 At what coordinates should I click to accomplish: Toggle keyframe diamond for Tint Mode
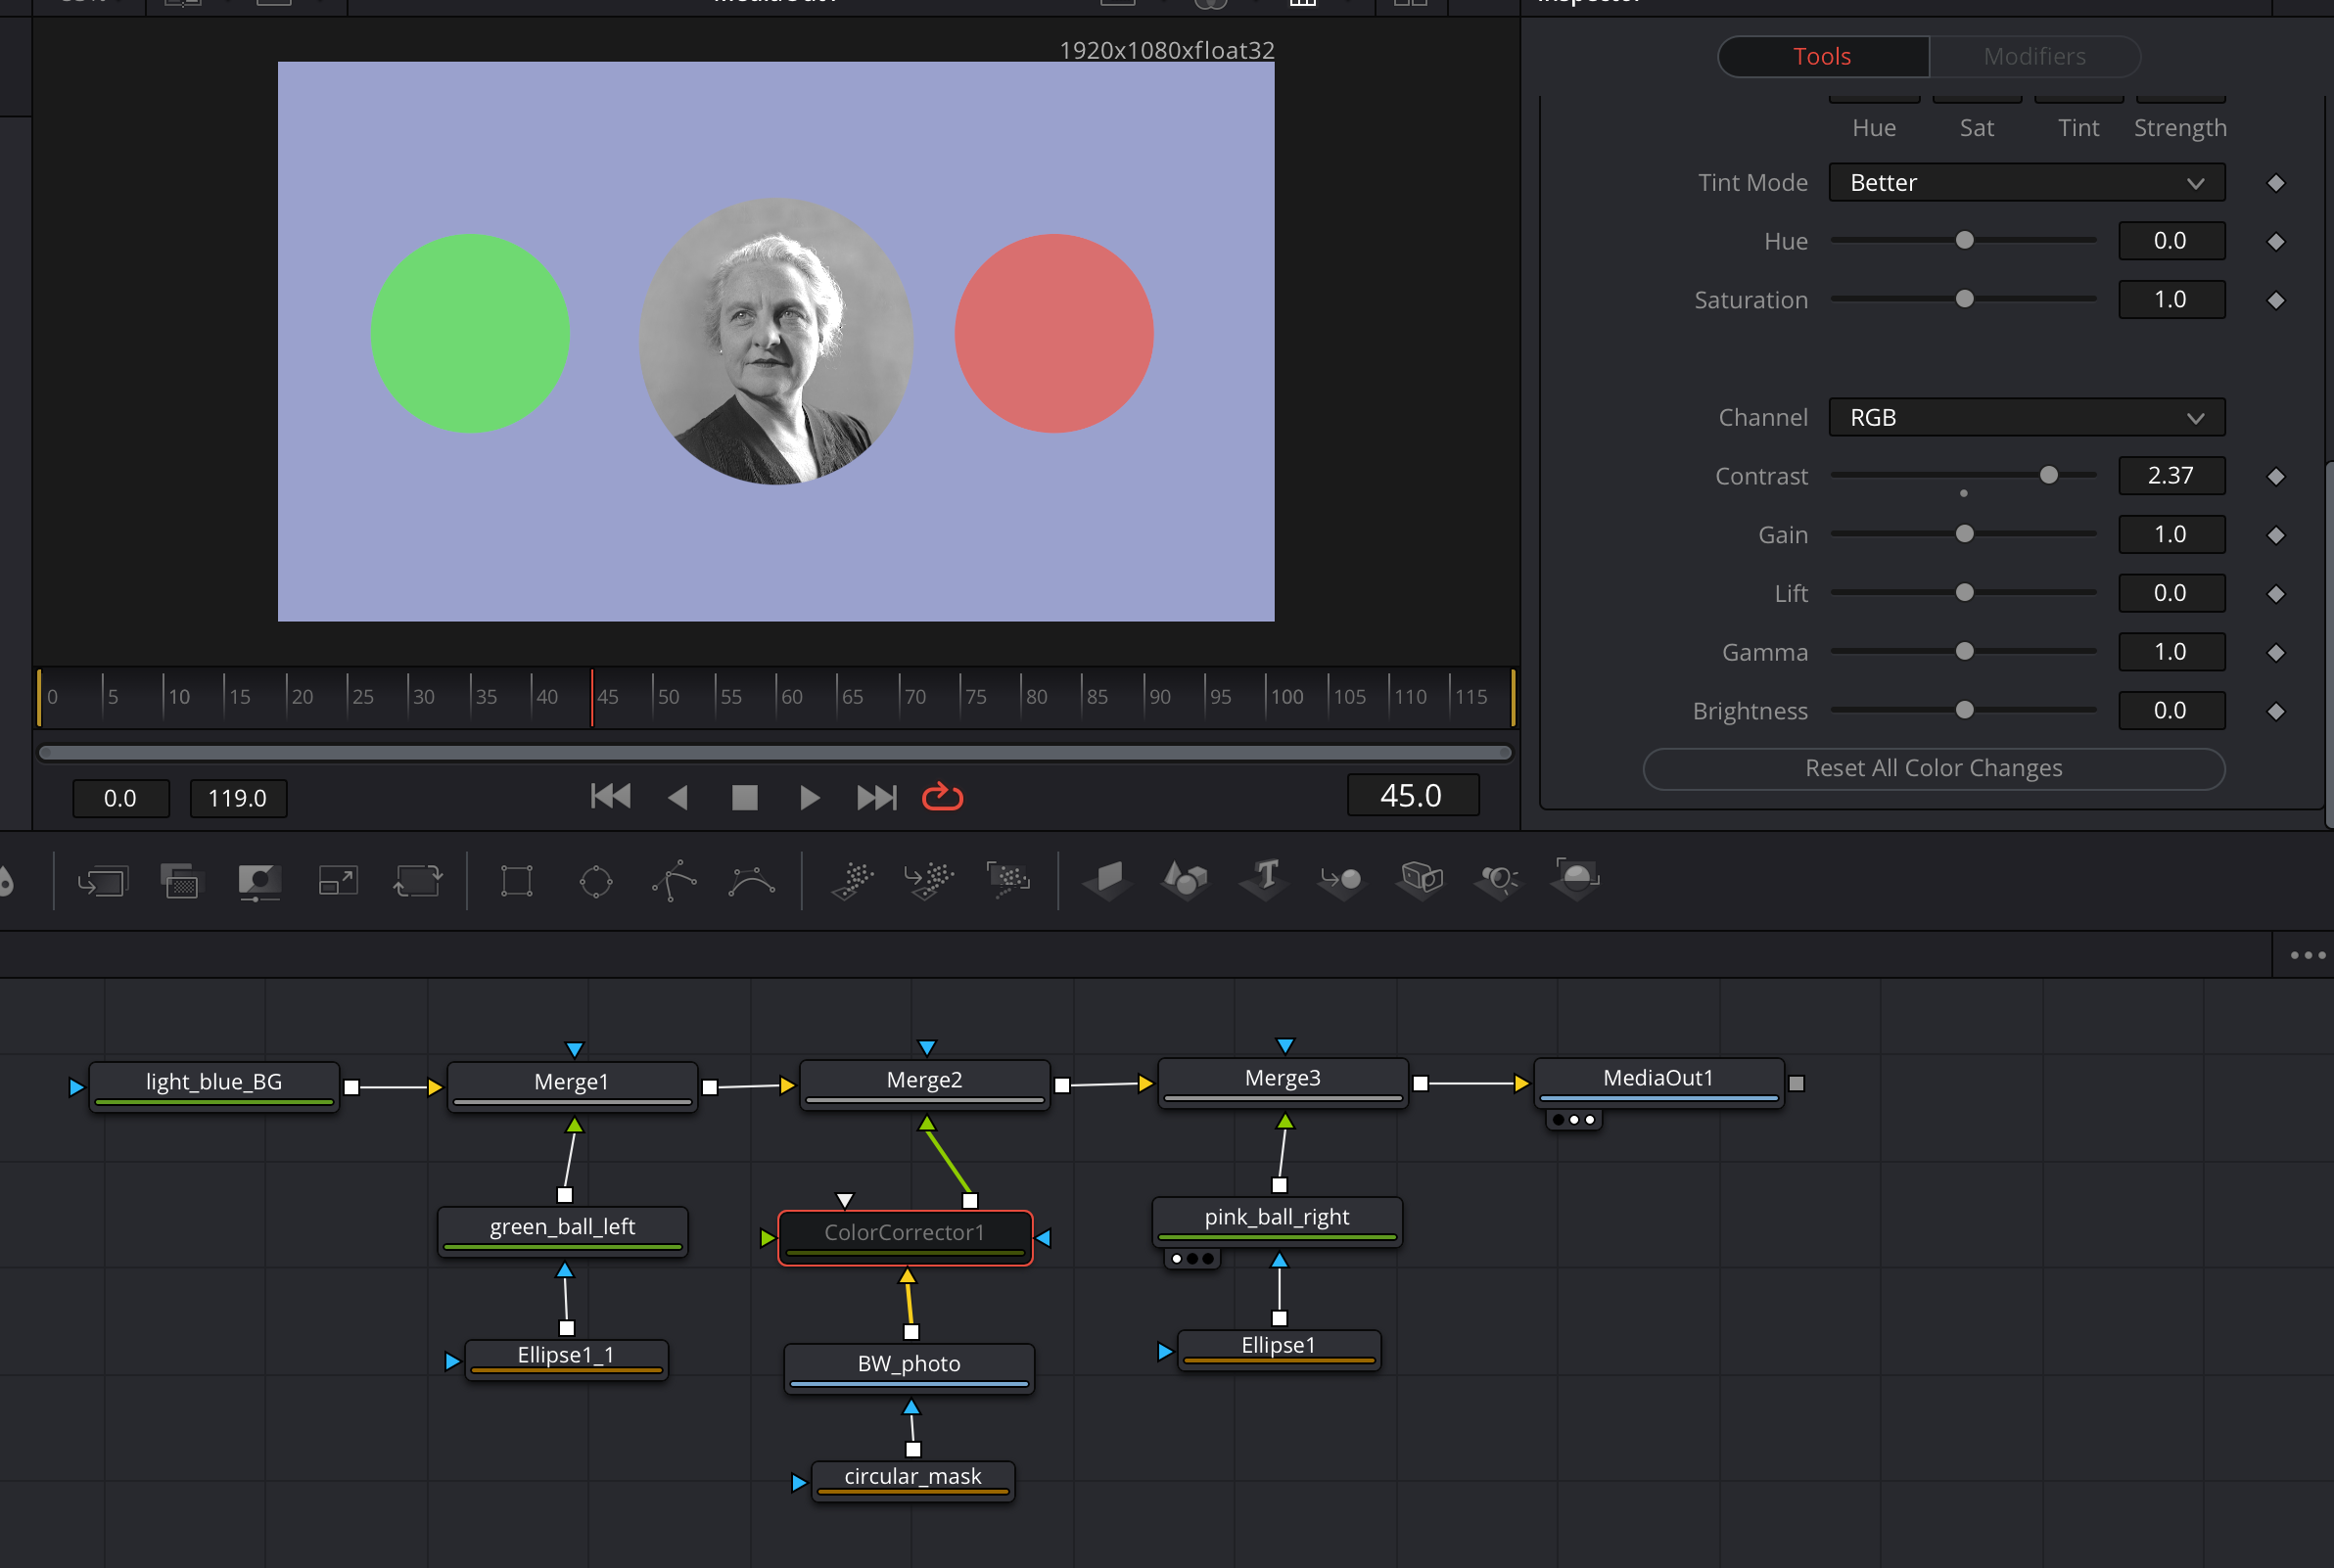(2276, 183)
